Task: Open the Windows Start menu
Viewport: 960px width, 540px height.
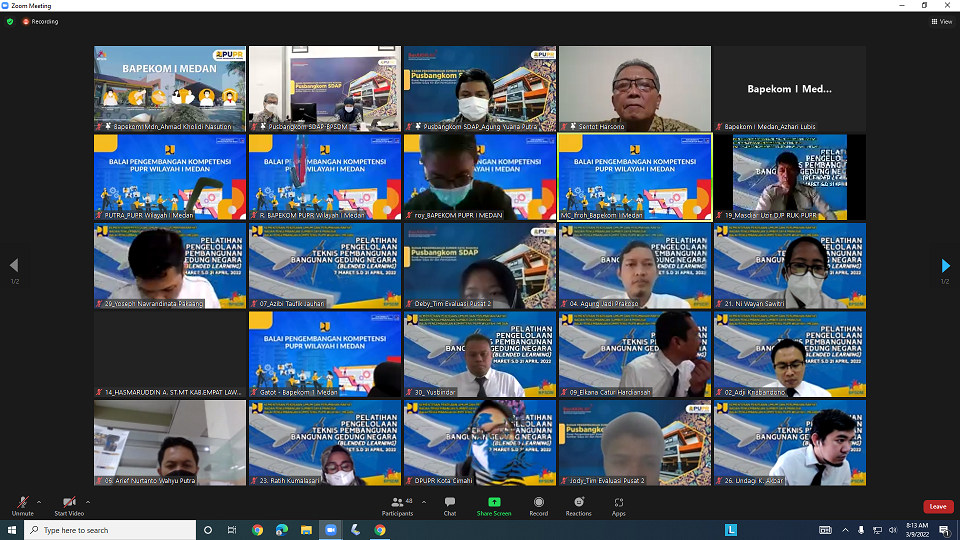Action: [x=12, y=530]
